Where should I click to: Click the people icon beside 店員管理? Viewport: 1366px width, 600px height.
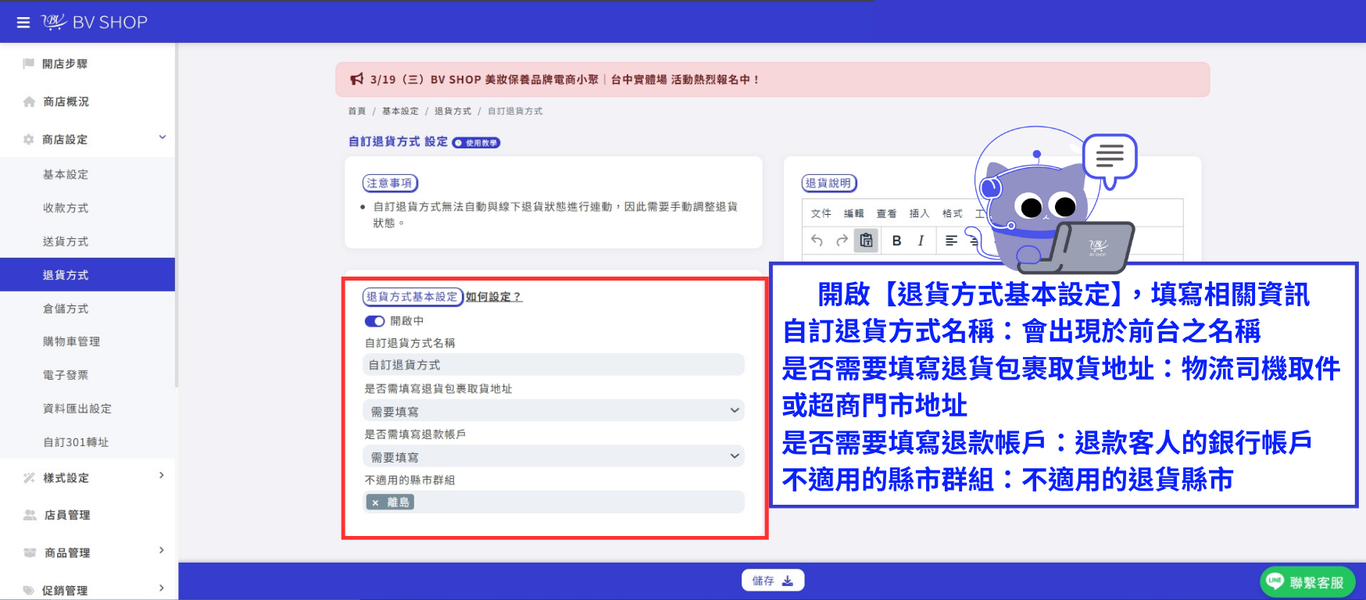(x=29, y=515)
